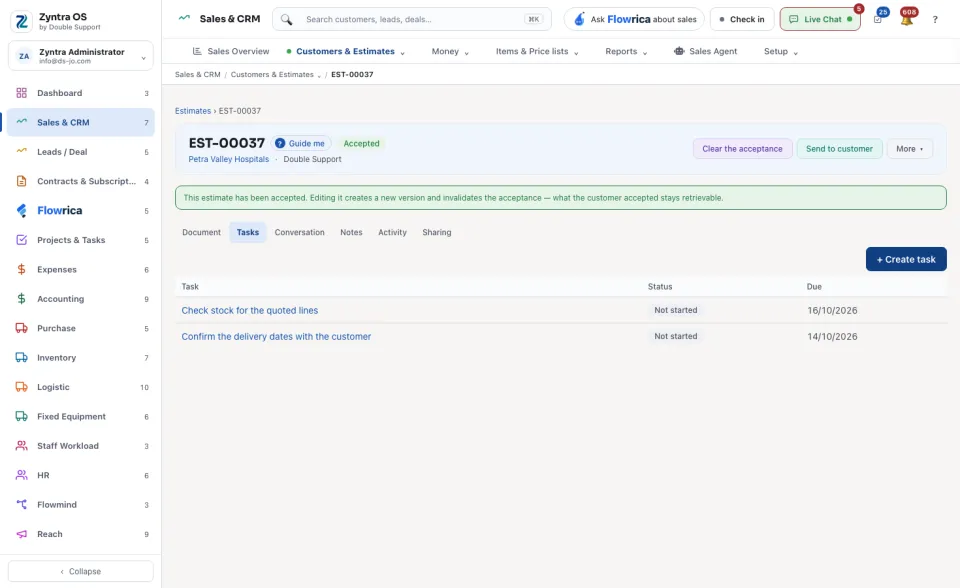Viewport: 960px width, 588px height.
Task: Click the search magnifier icon
Action: pos(287,20)
